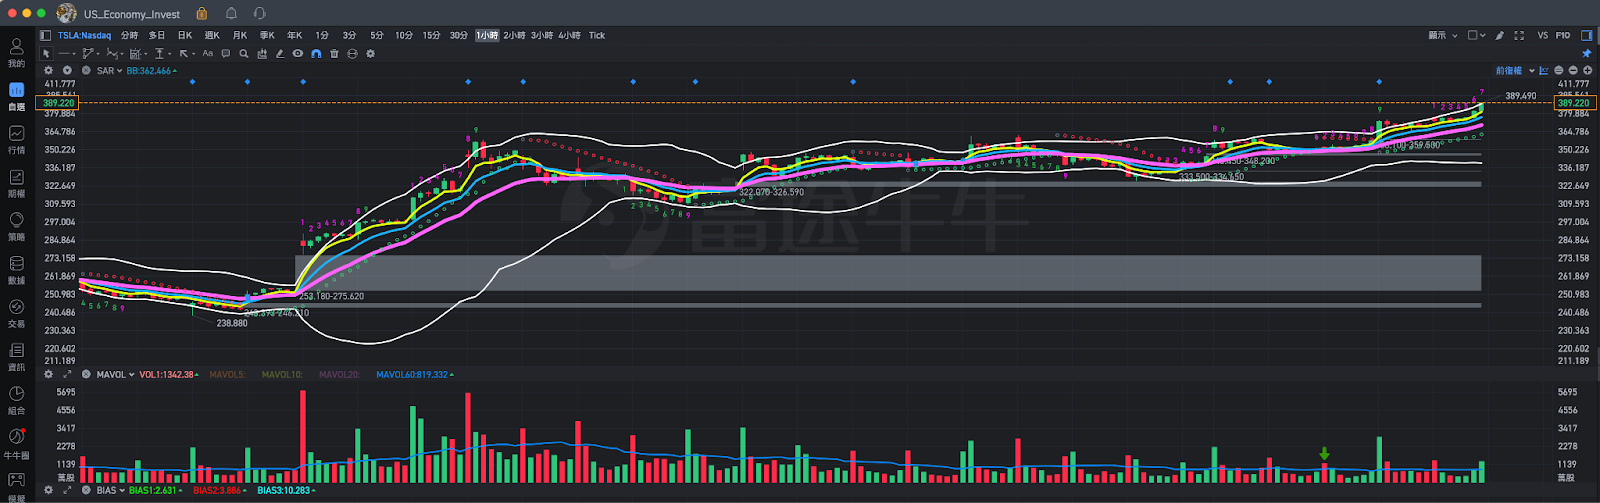Viewport: 1600px width, 503px height.
Task: Open MAVOL panel settings gear
Action: click(x=48, y=374)
